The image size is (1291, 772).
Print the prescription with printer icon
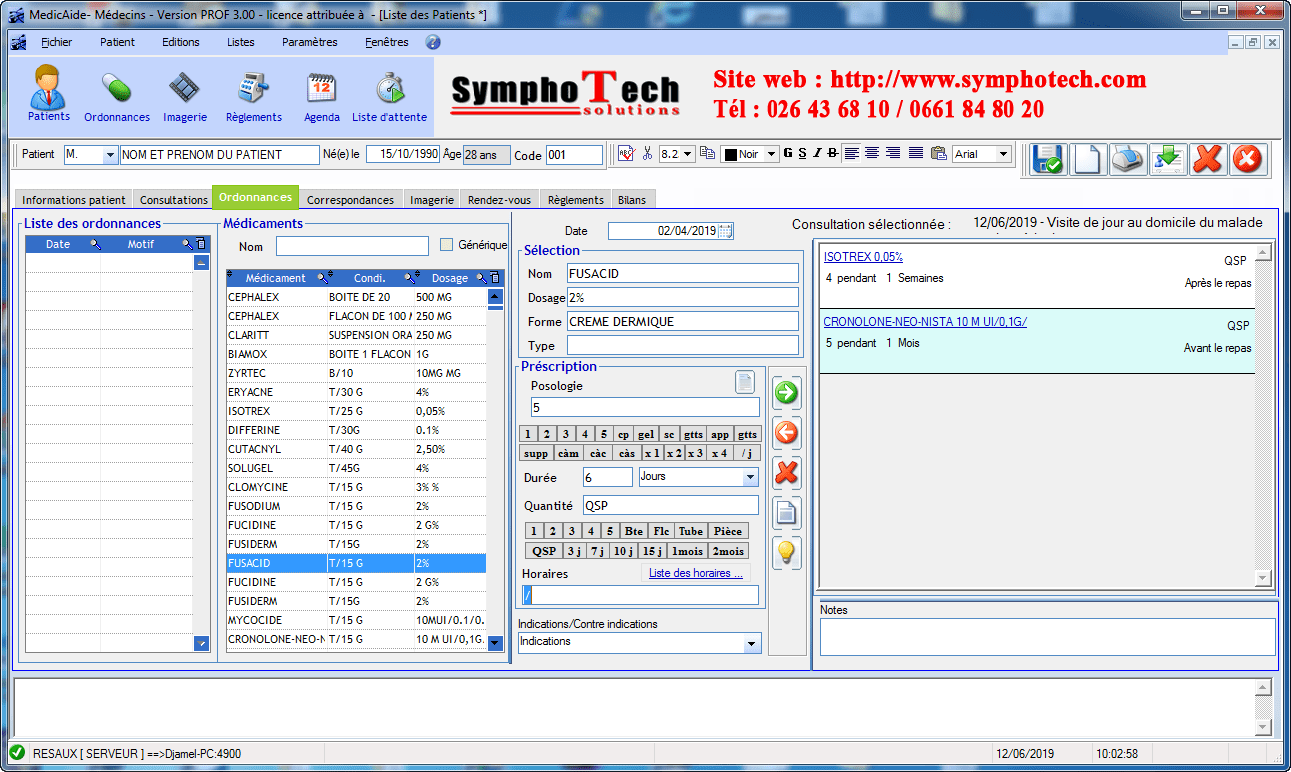coord(1128,159)
